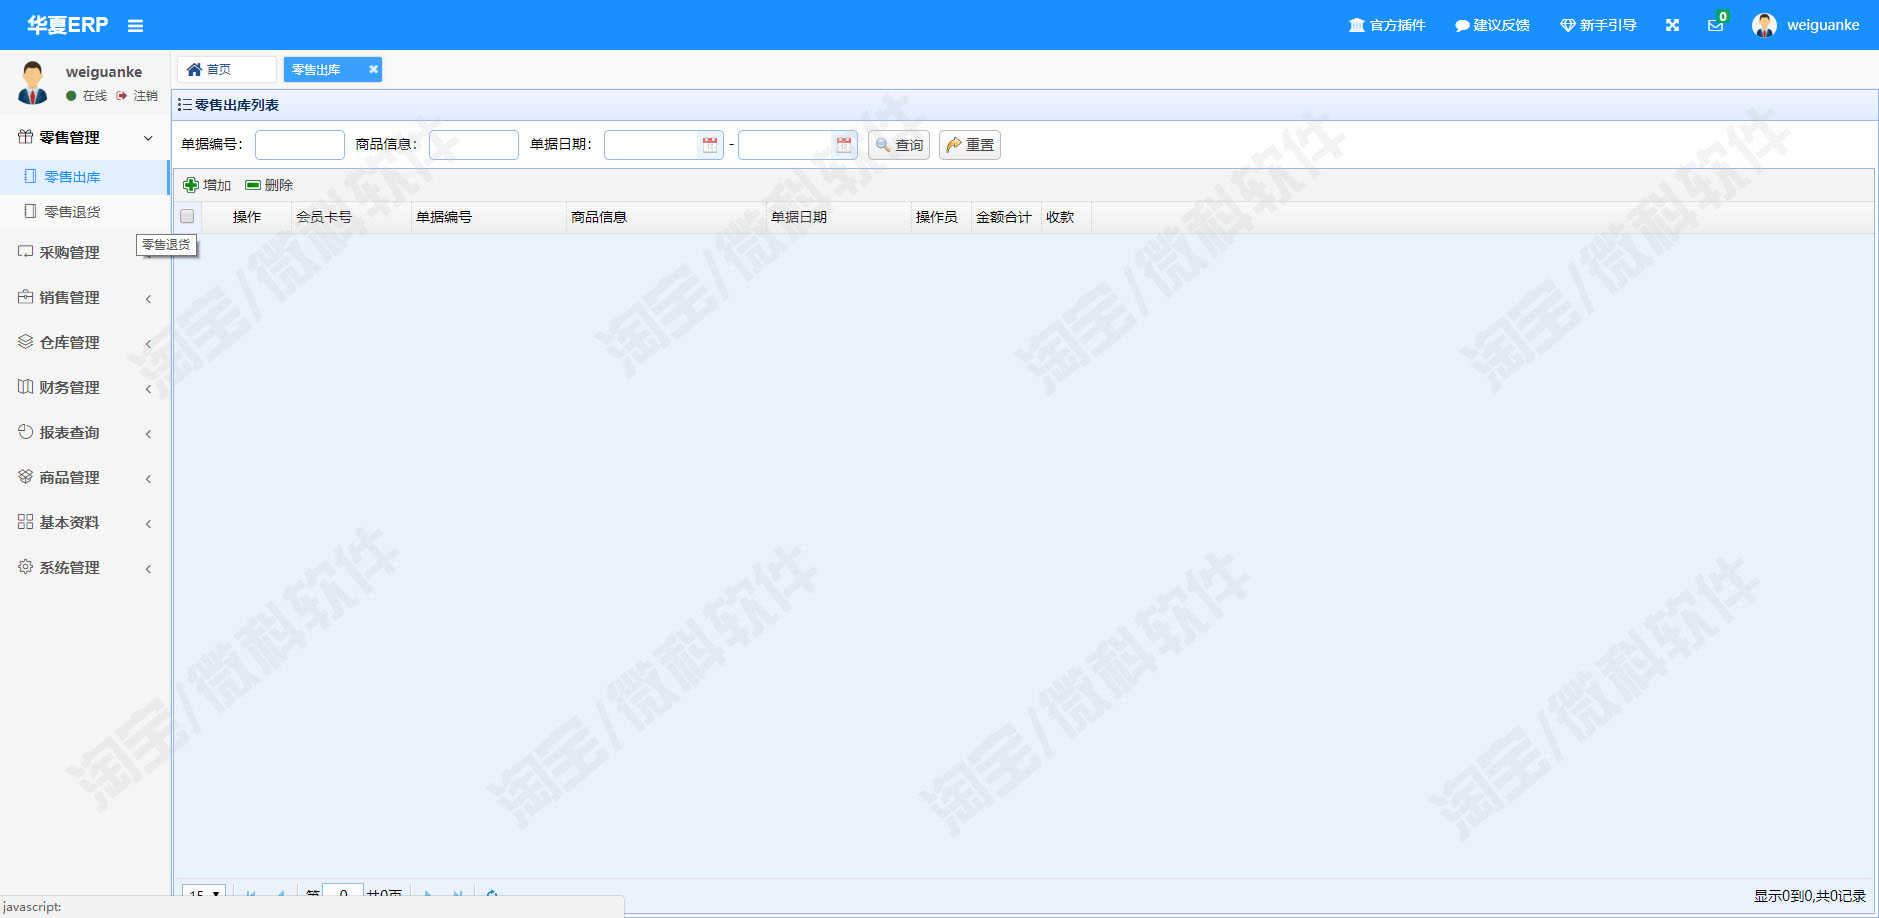Toggle sidebar with the hamburger menu icon
Image resolution: width=1879 pixels, height=918 pixels.
pyautogui.click(x=135, y=26)
